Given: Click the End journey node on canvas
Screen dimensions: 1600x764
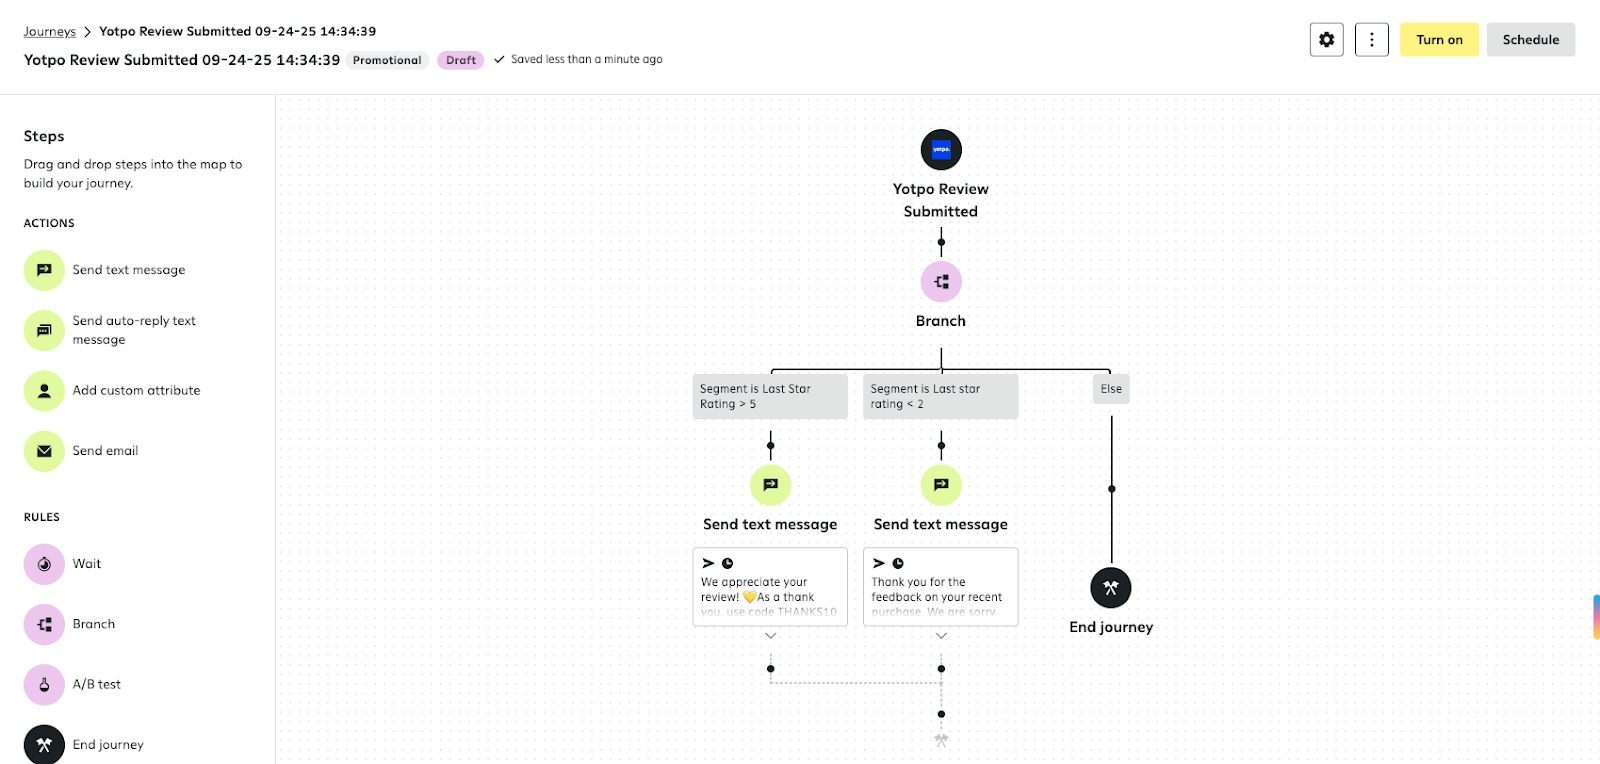Looking at the screenshot, I should point(1111,588).
